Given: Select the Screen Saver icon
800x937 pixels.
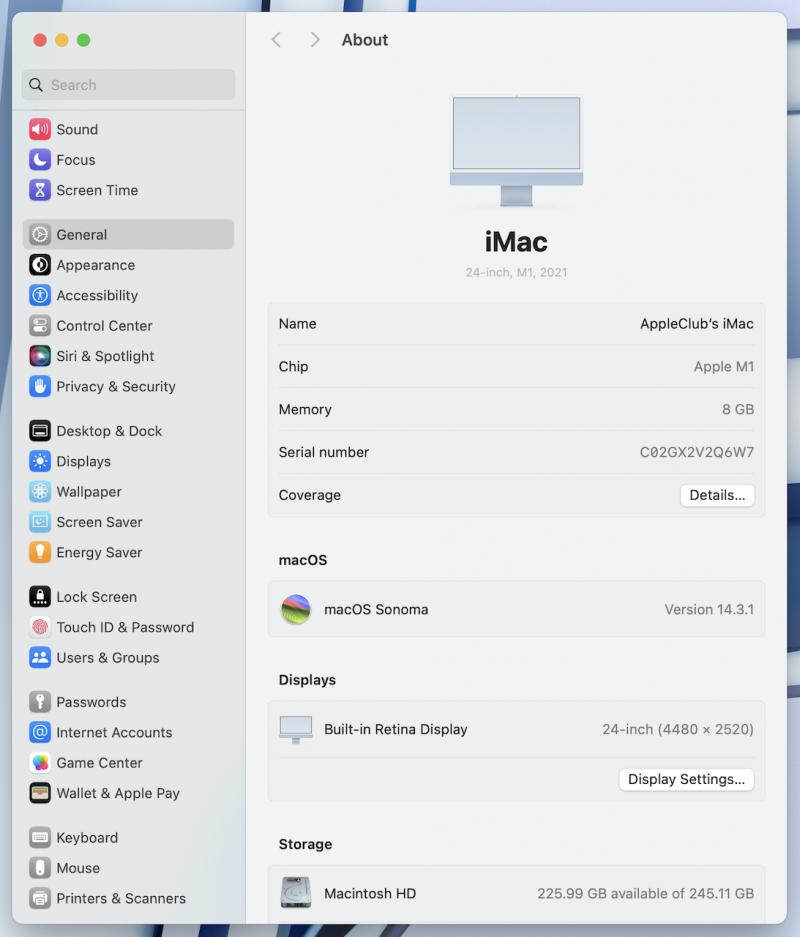Looking at the screenshot, I should coord(40,522).
